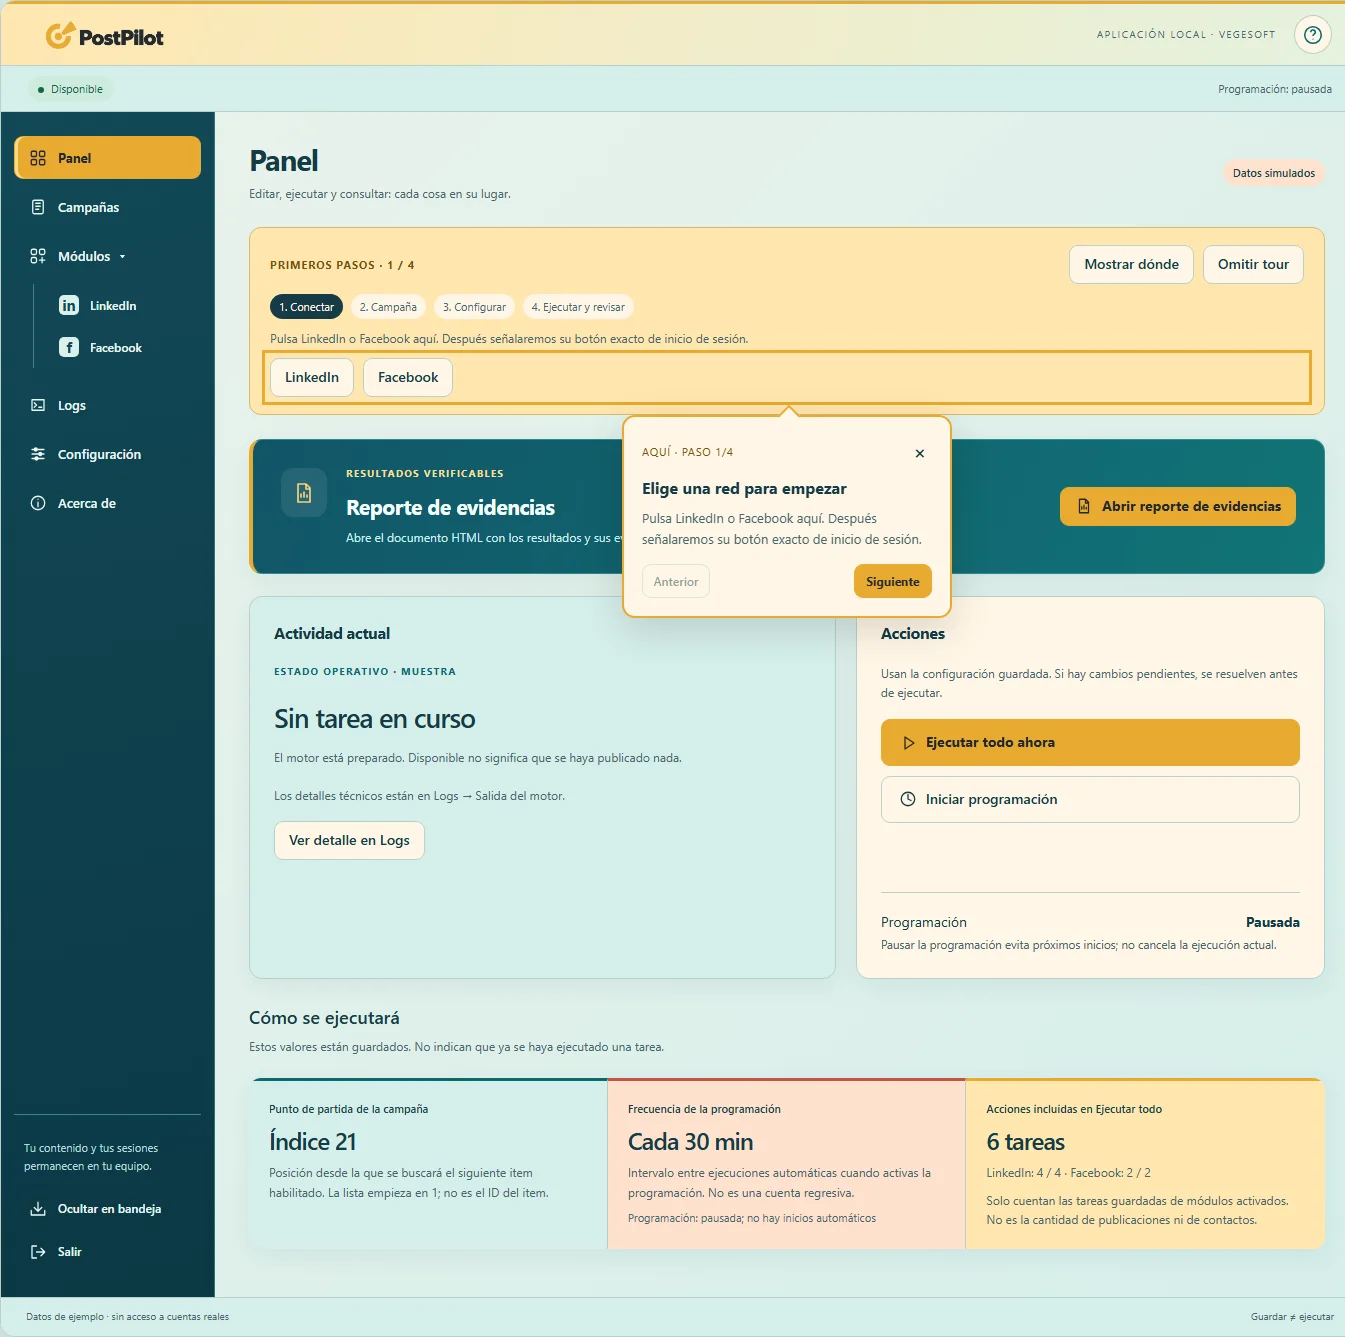The height and width of the screenshot is (1337, 1345).
Task: Select tour step 4. Ejecutar y revisar
Action: pyautogui.click(x=578, y=307)
